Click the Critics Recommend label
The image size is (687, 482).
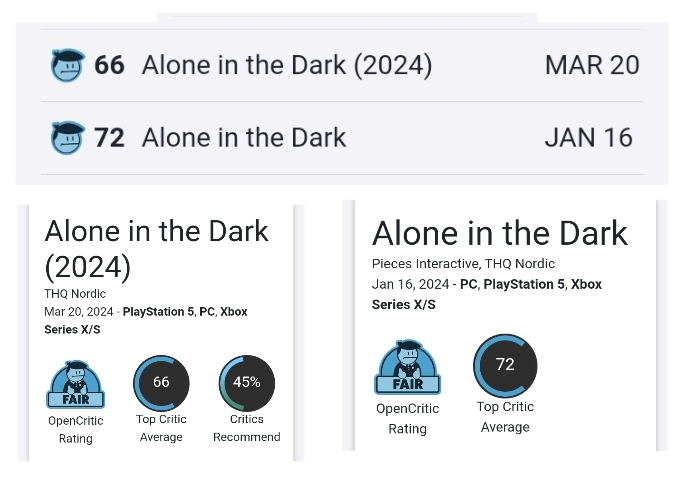[x=247, y=428]
